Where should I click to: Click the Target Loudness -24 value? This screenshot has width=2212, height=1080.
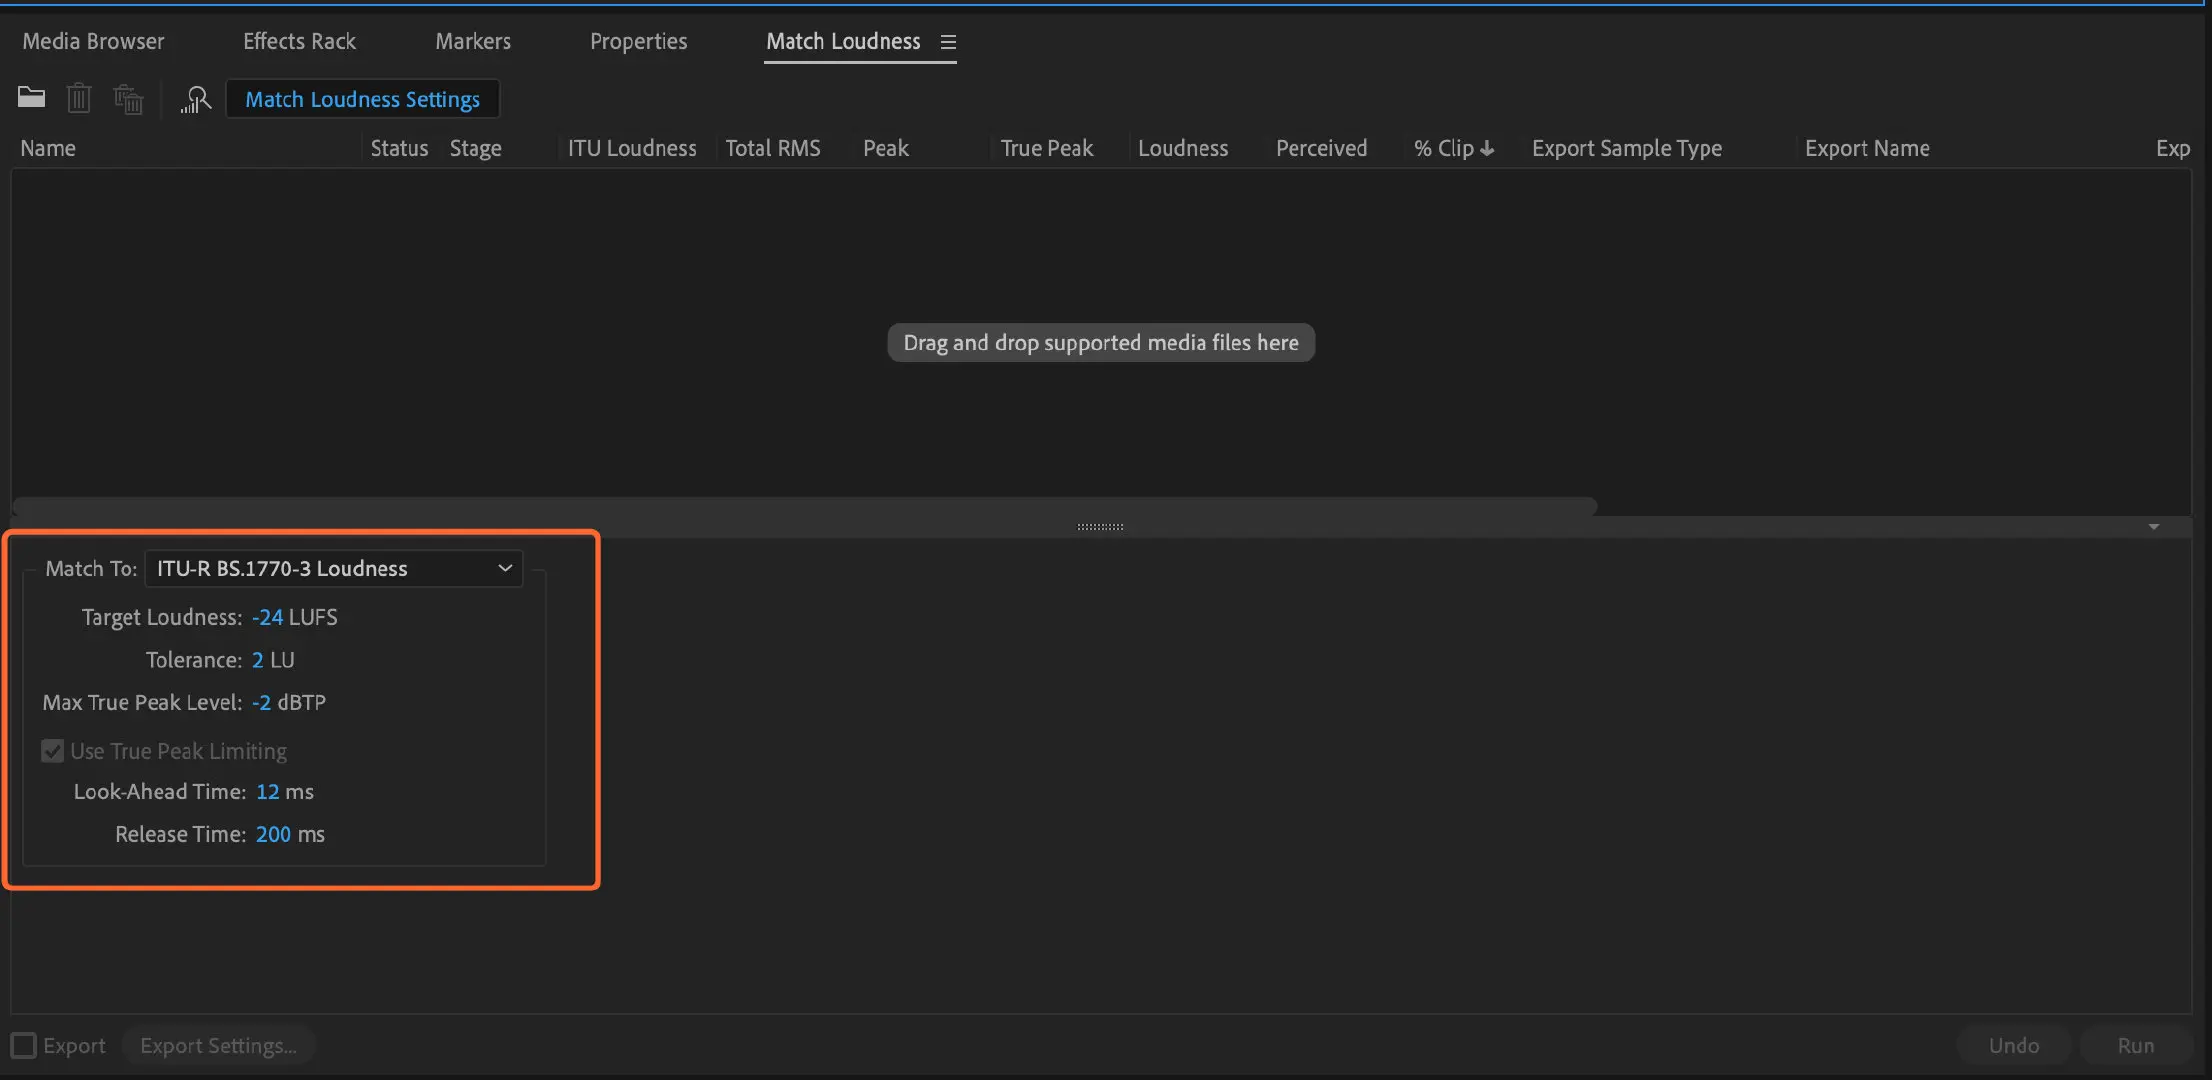click(x=267, y=617)
